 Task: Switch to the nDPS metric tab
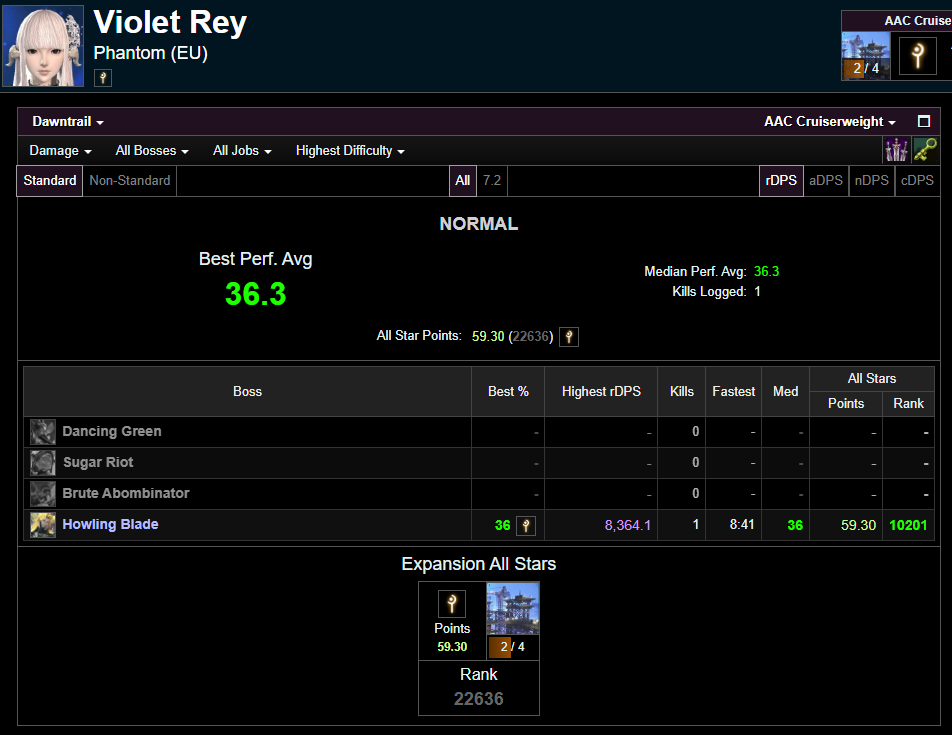tap(871, 181)
